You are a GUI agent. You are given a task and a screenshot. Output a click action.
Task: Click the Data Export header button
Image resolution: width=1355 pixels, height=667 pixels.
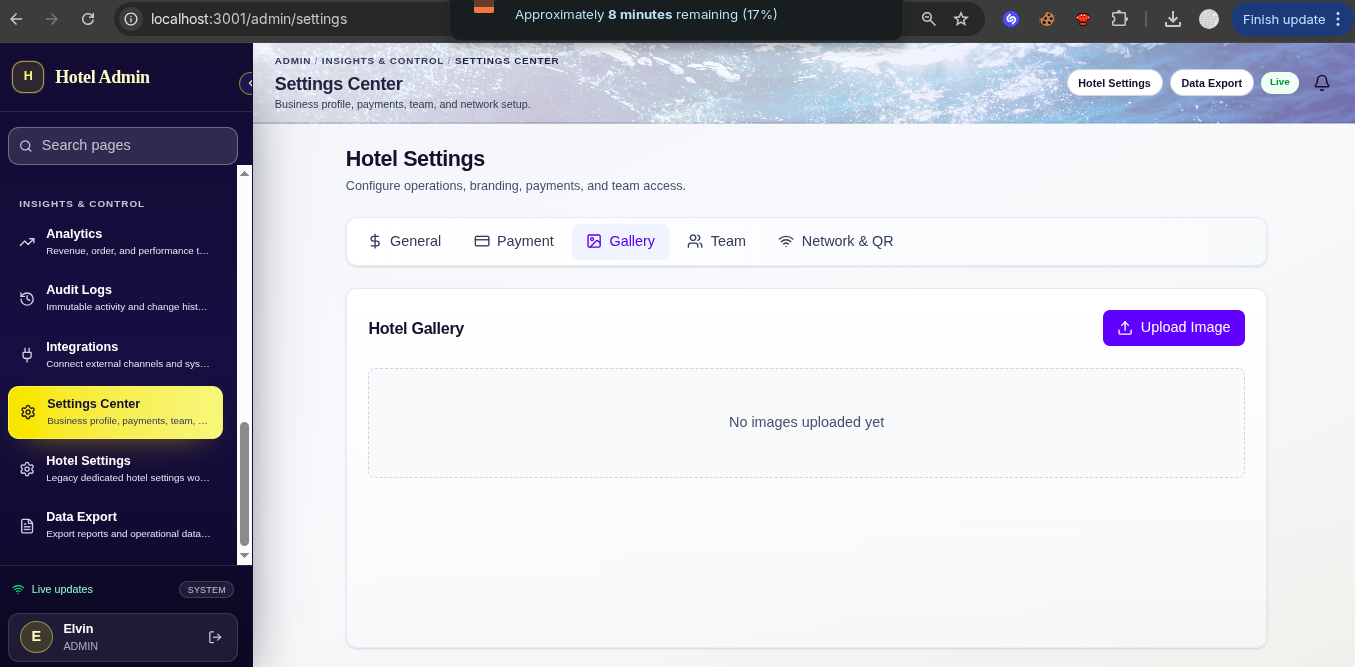[x=1211, y=83]
